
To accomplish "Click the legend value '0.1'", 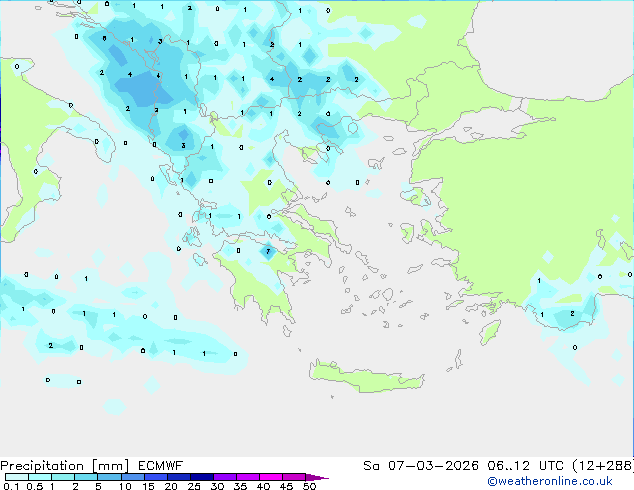I will pyautogui.click(x=11, y=486).
